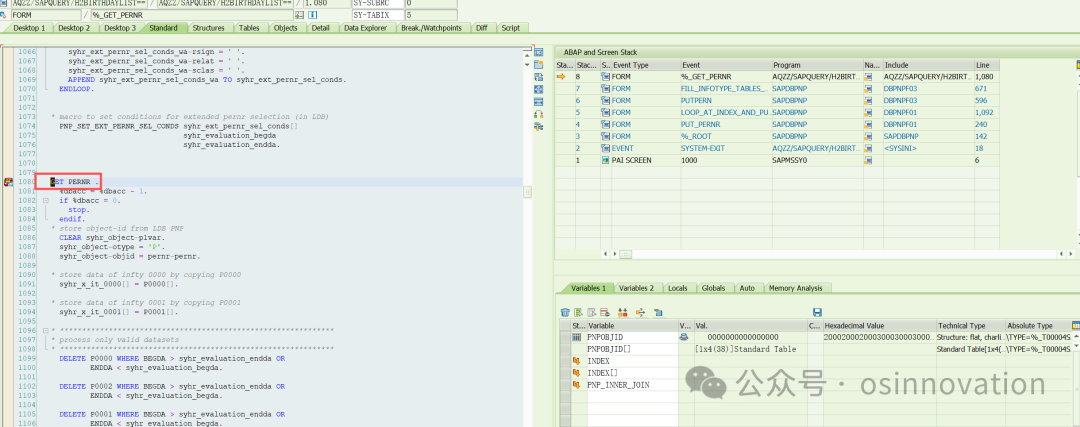Switch to the Objects tab
This screenshot has width=1080, height=427.
285,28
